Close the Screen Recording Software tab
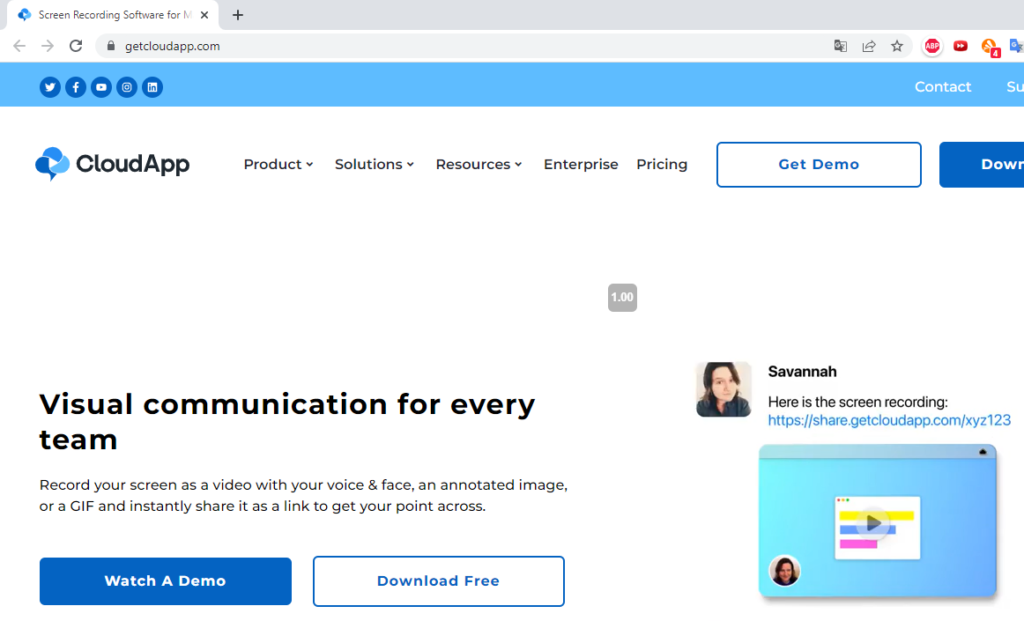Image resolution: width=1024 pixels, height=621 pixels. [204, 15]
